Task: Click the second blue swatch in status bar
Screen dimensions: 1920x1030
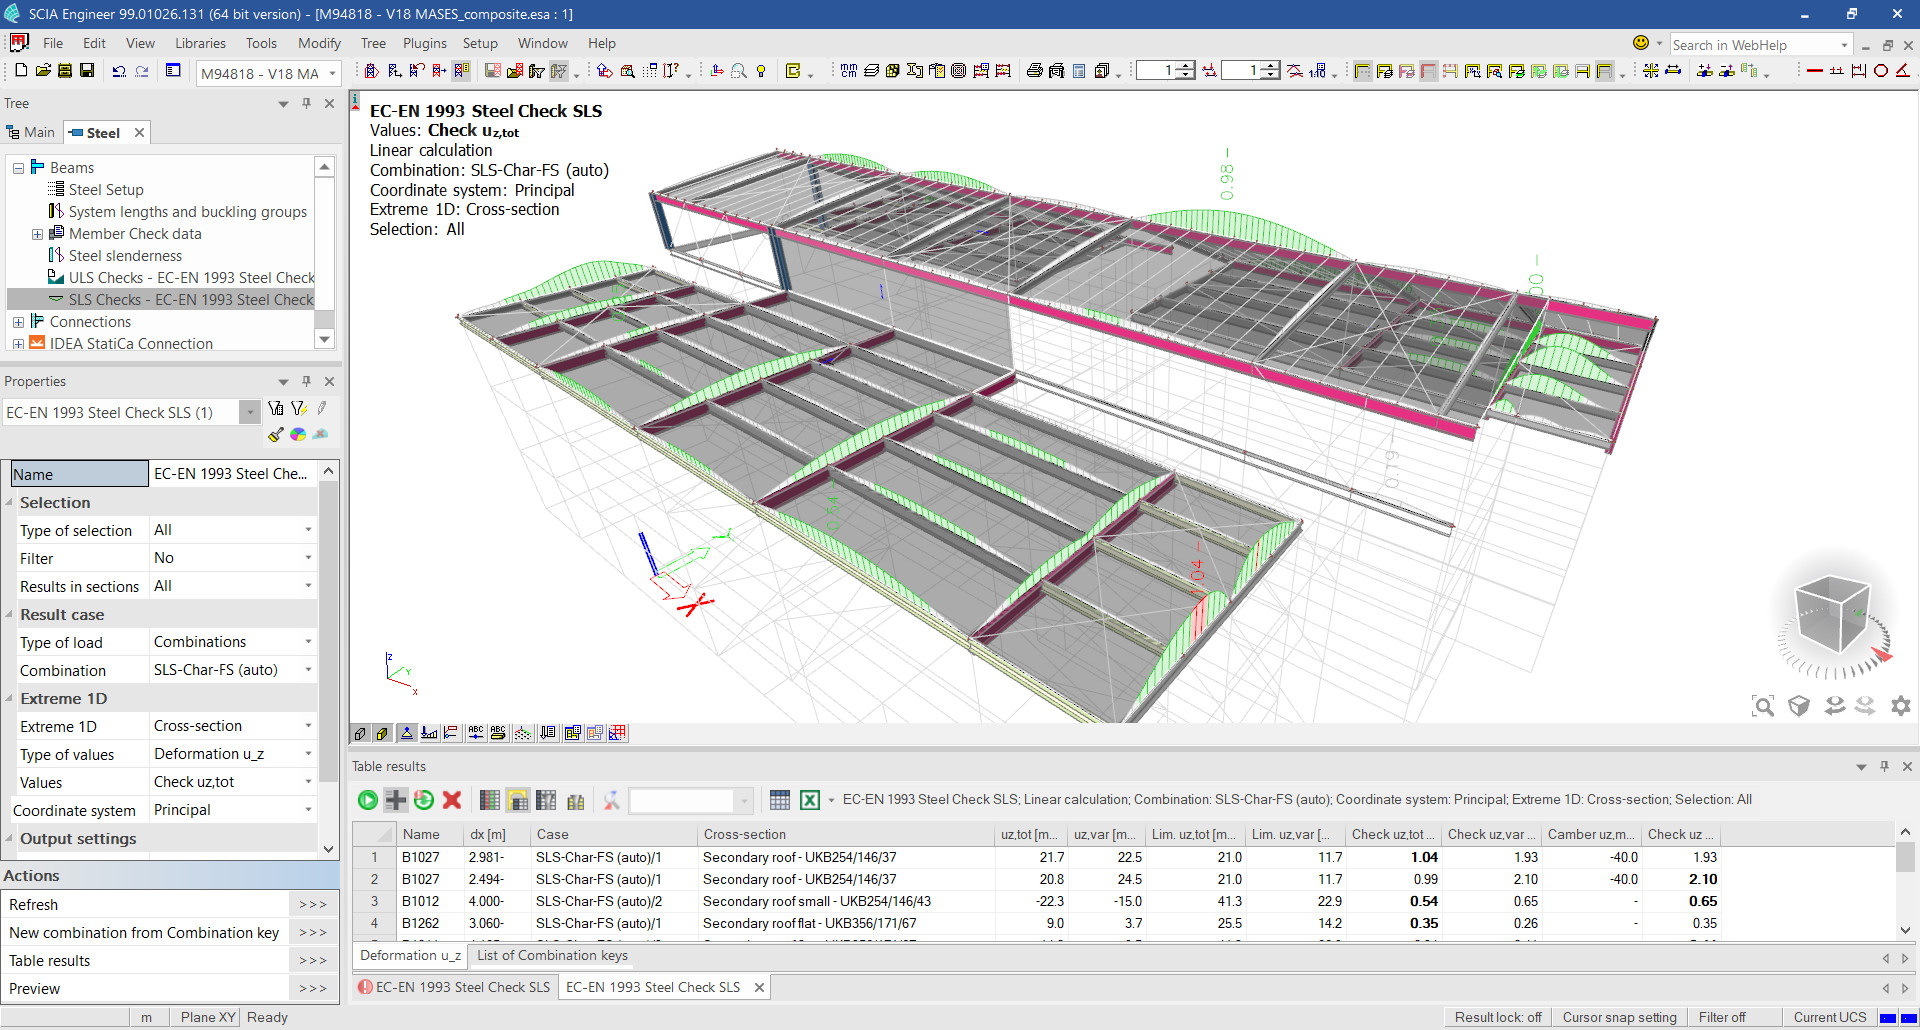Action: [1908, 1018]
